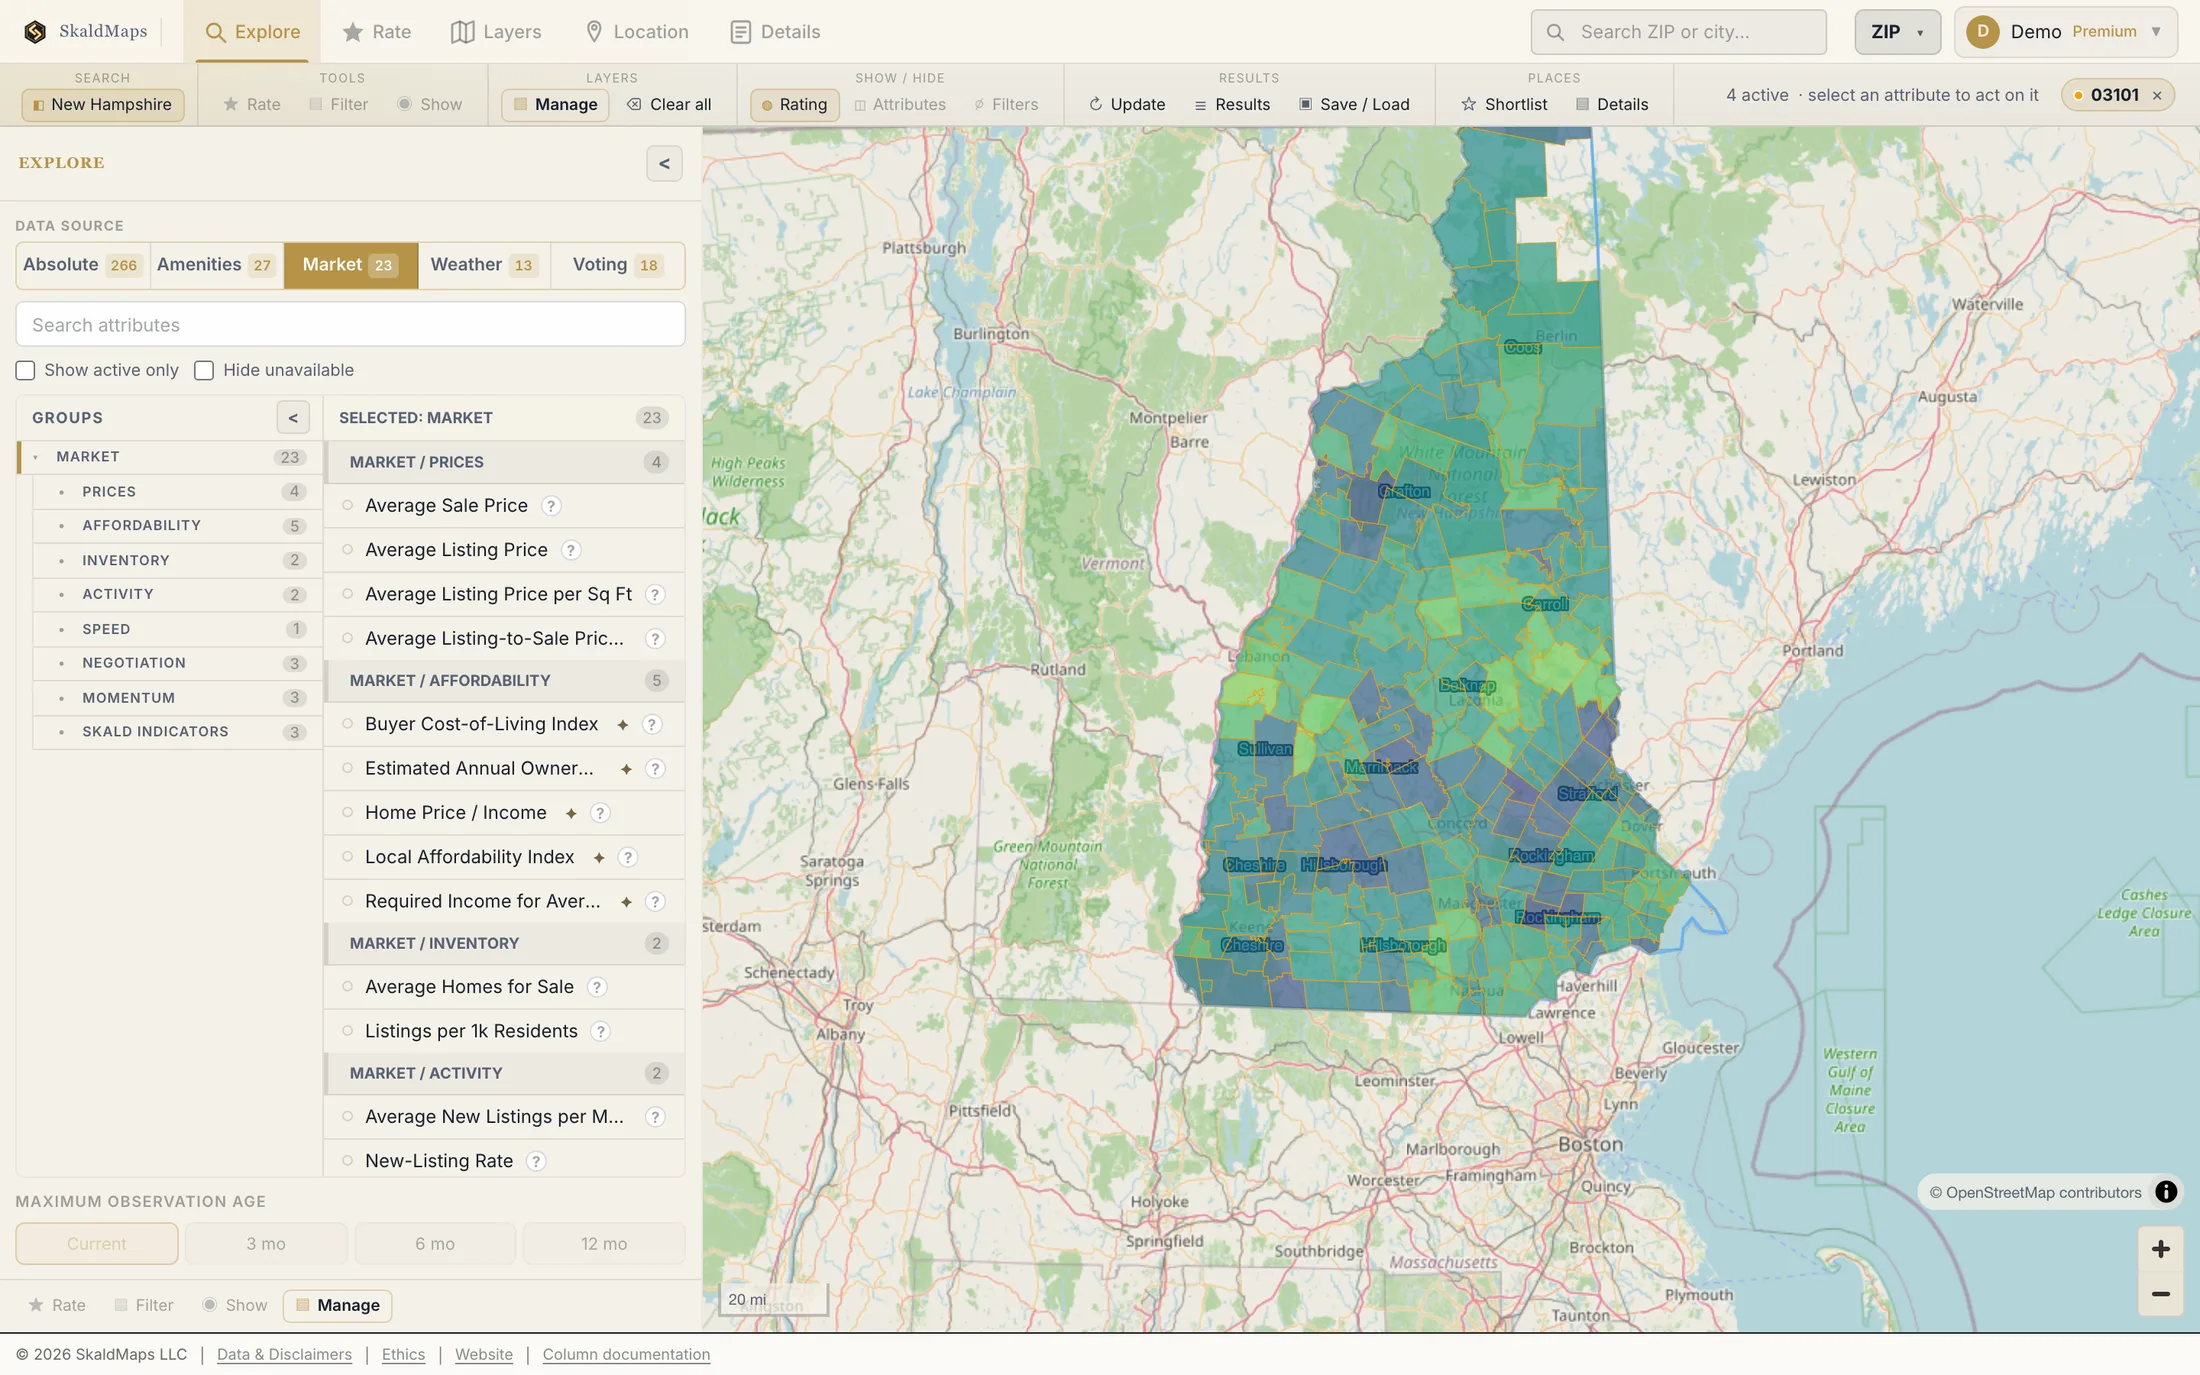
Task: Switch to the Location top tab
Action: pos(636,32)
